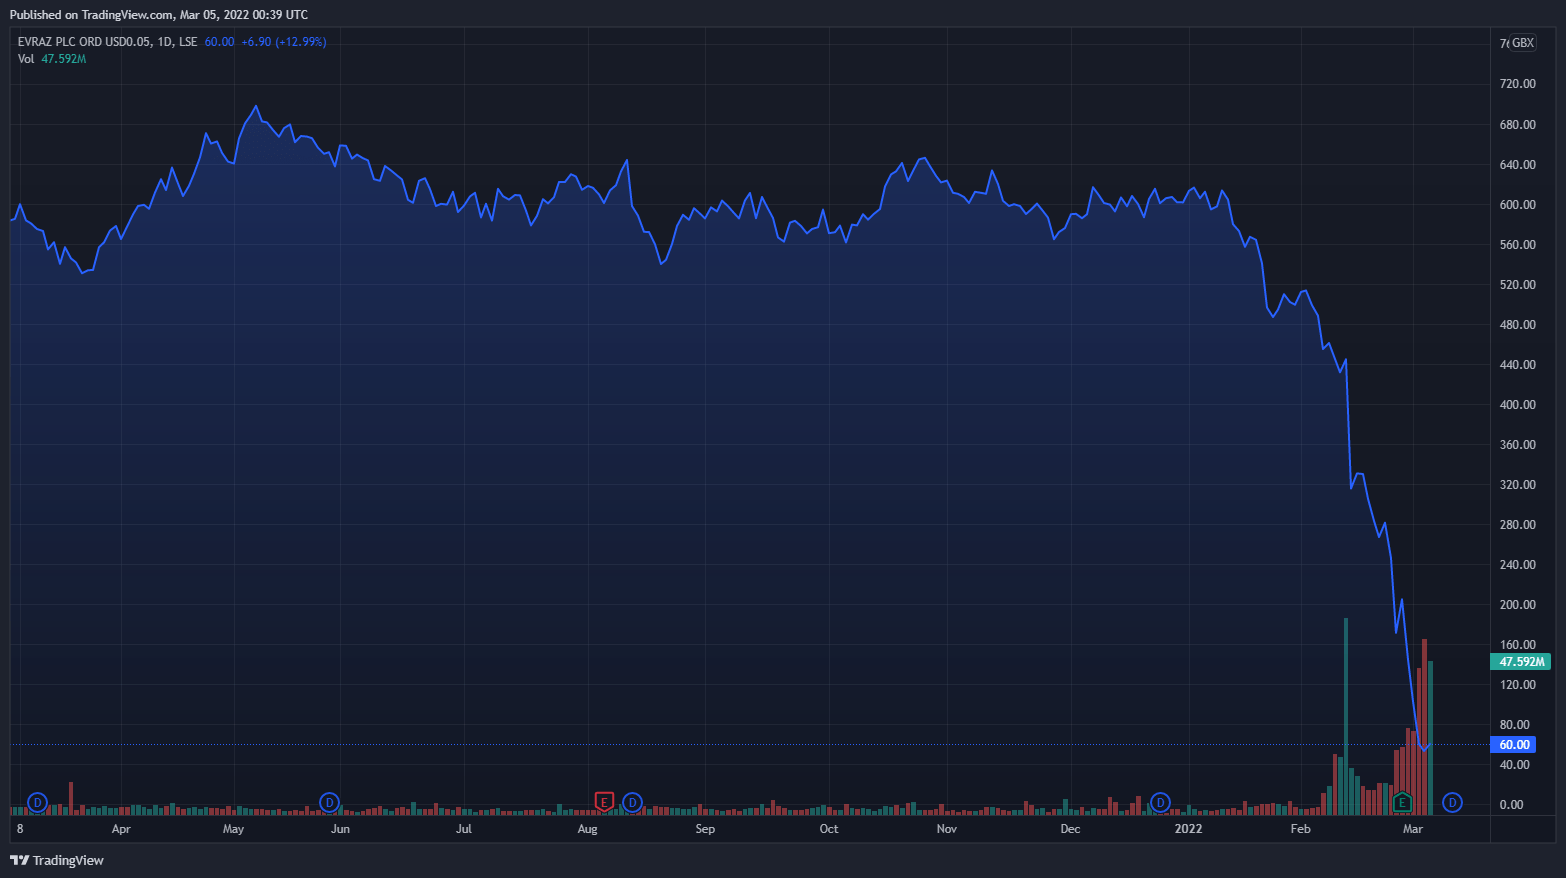
Task: Click the 0.00 price axis label
Action: (x=1511, y=805)
